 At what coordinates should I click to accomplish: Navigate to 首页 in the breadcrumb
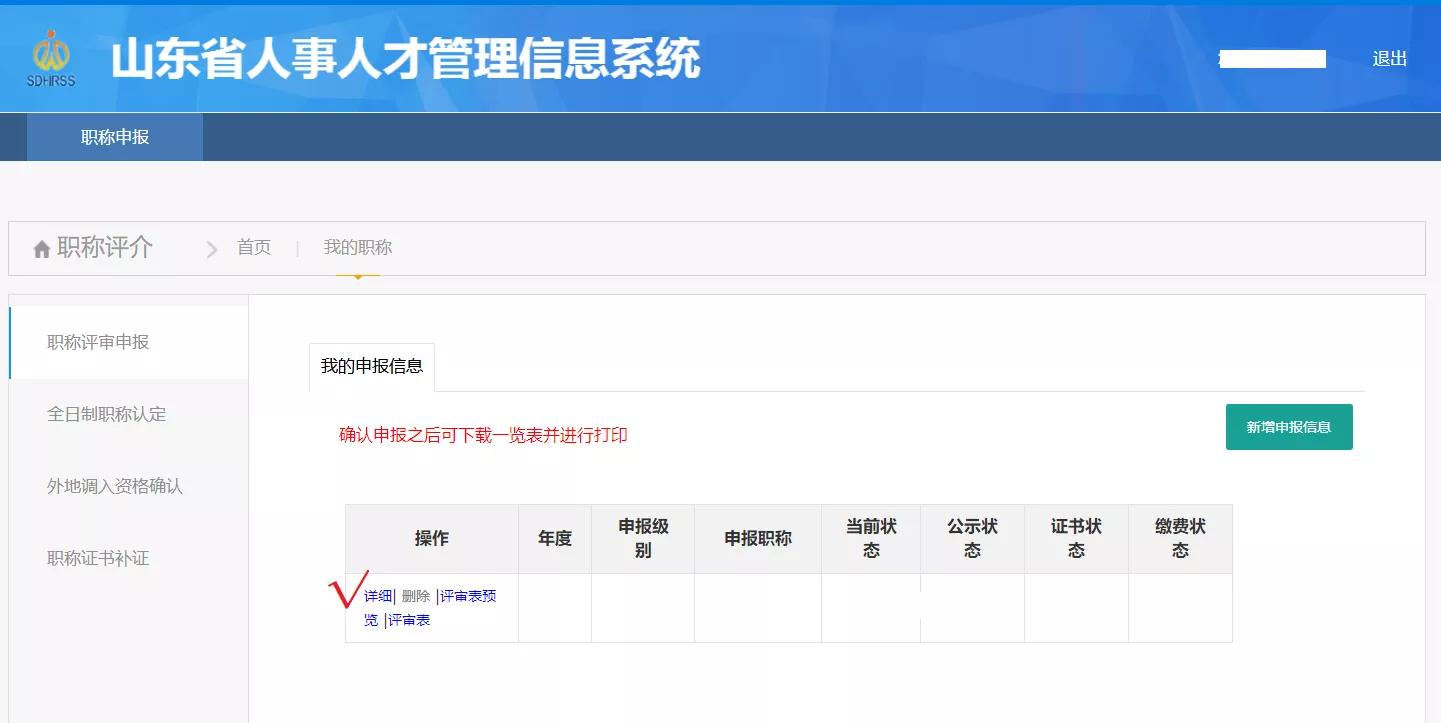[x=254, y=247]
